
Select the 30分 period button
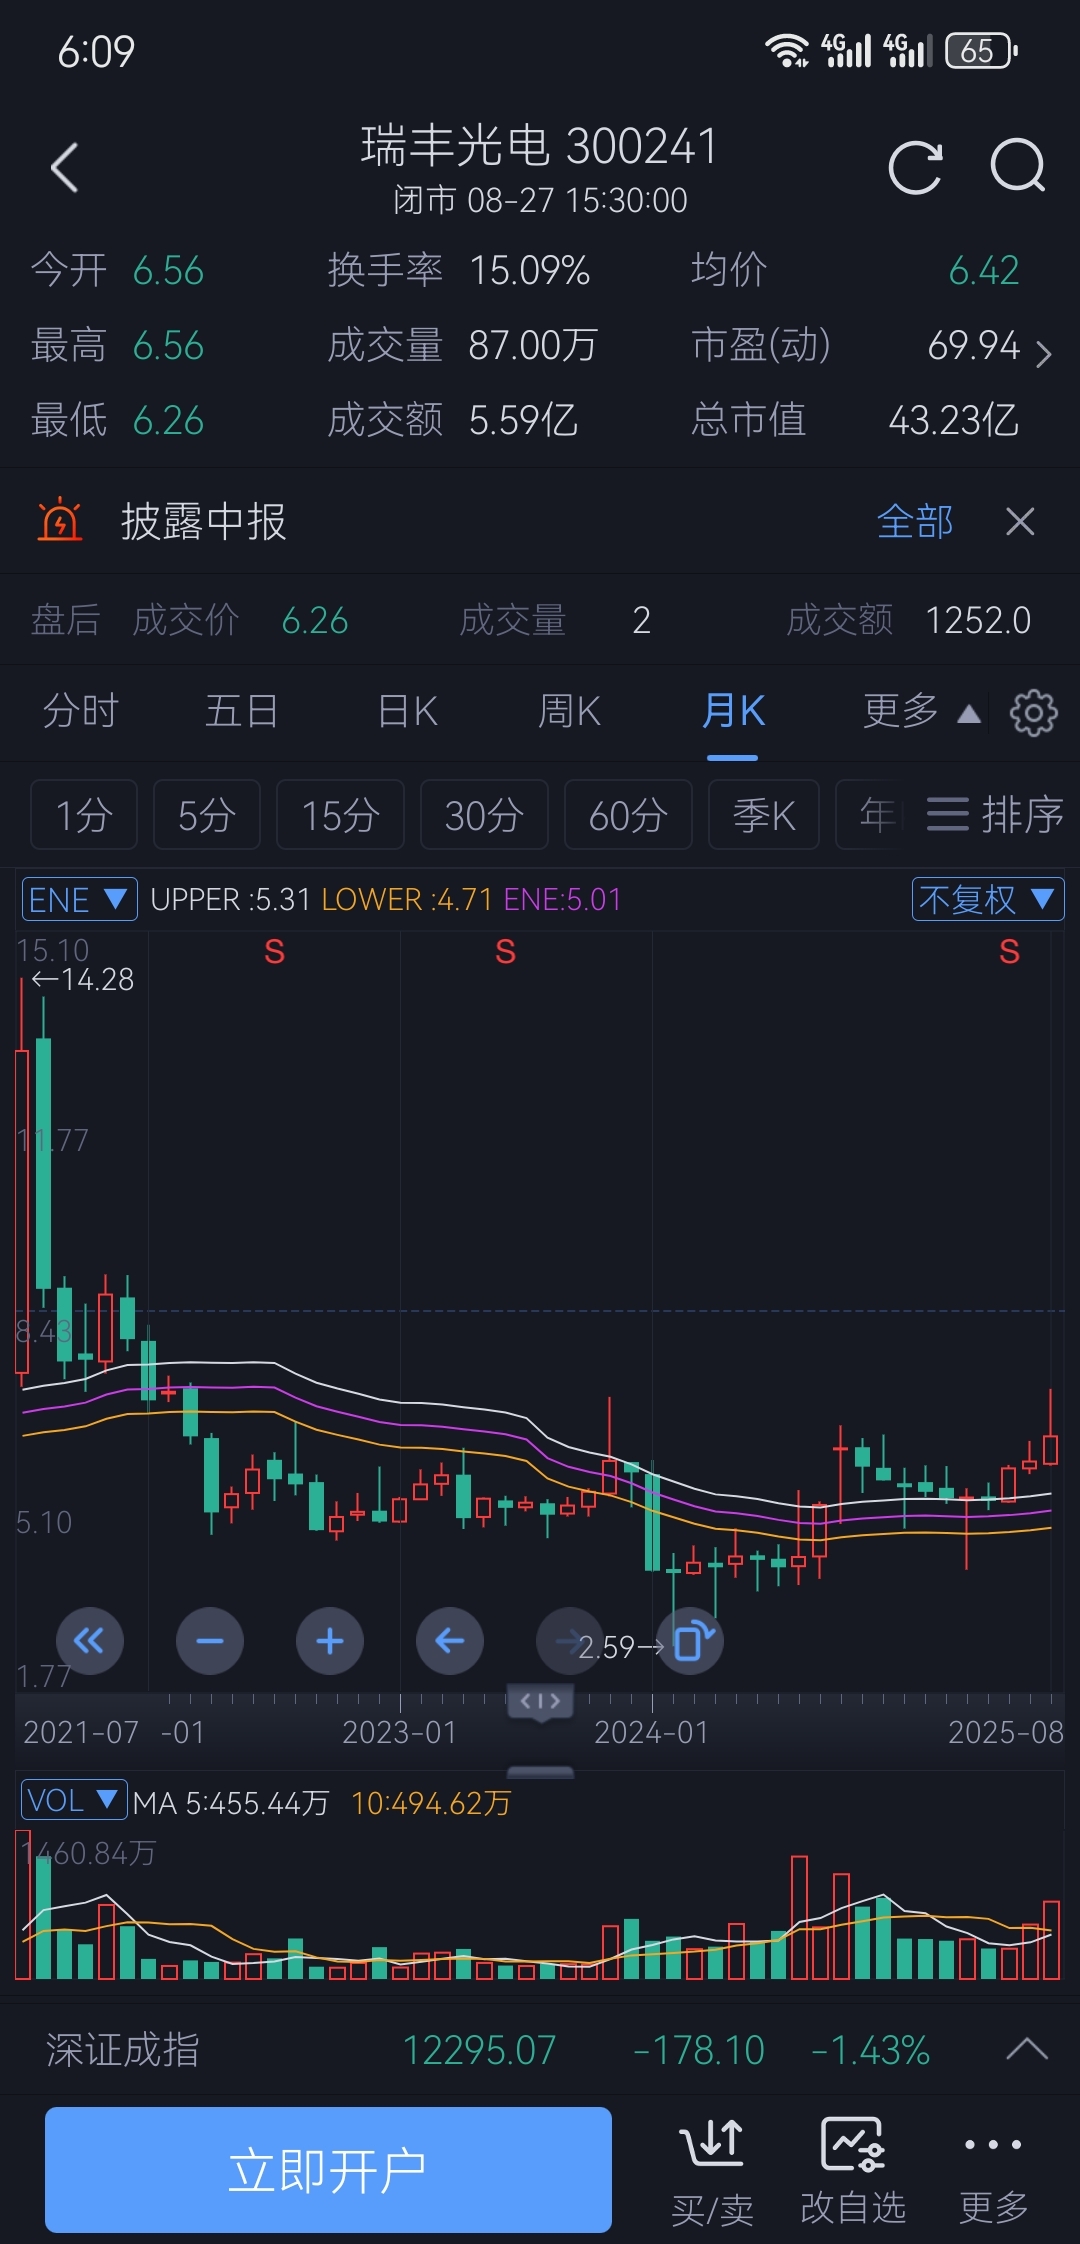pos(484,814)
